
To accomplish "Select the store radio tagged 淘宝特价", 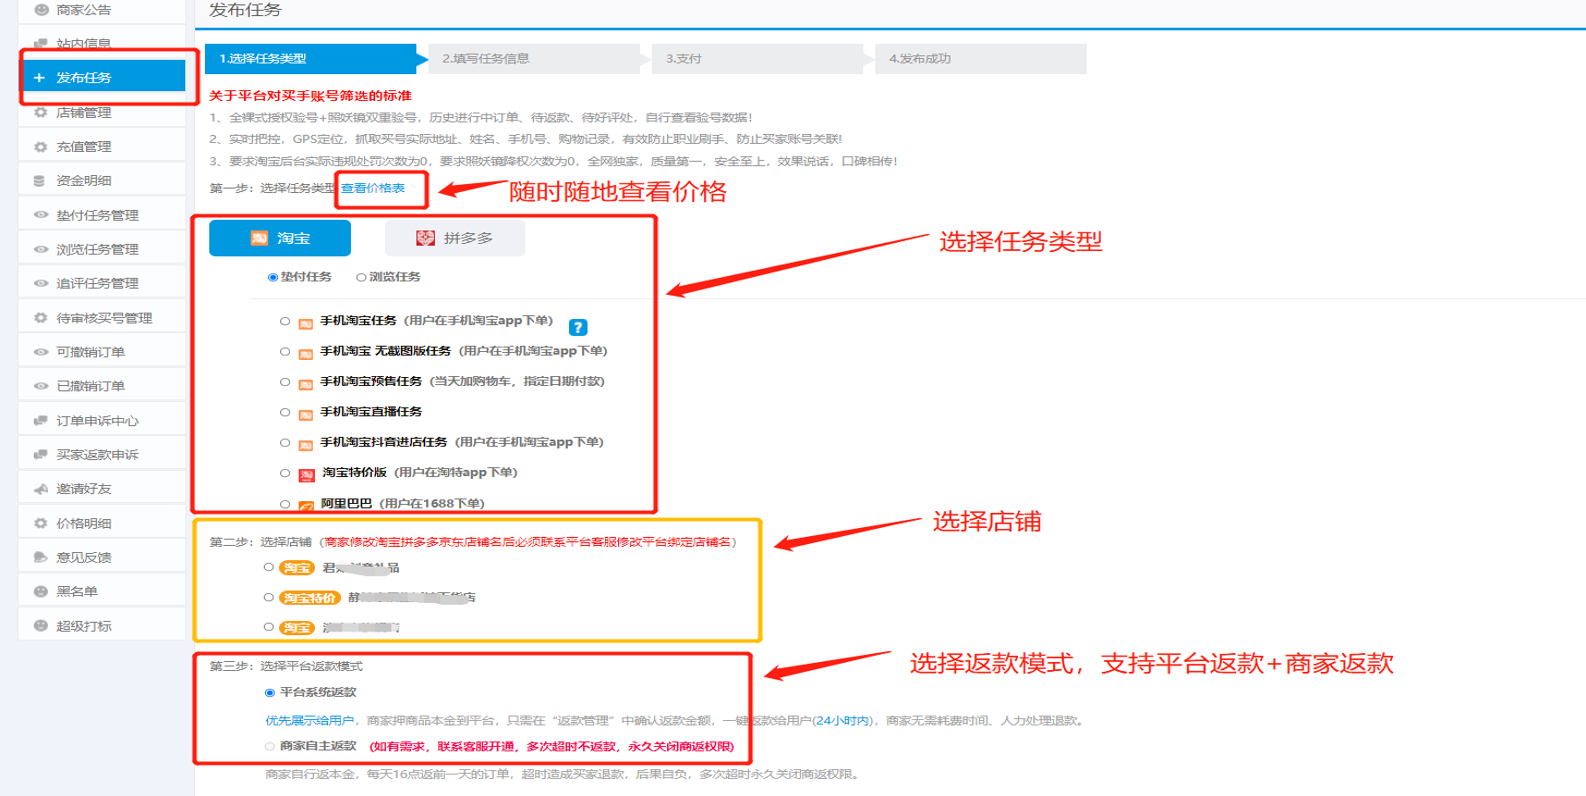I will tap(268, 597).
